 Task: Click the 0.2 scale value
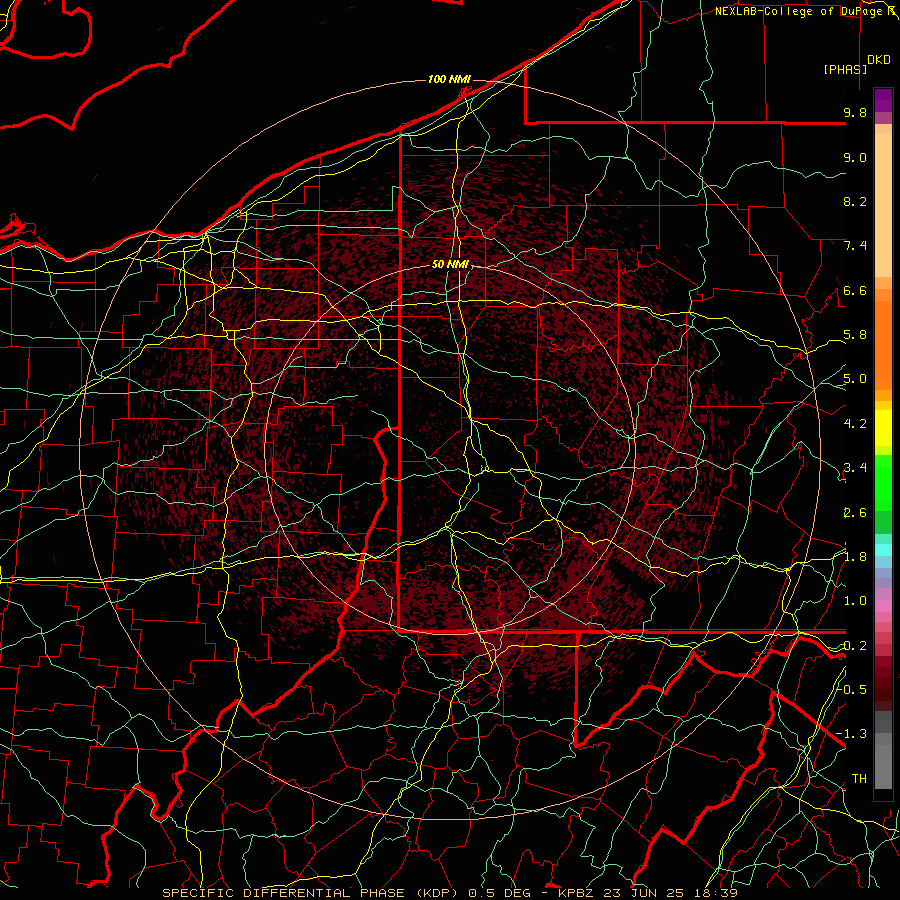(855, 646)
